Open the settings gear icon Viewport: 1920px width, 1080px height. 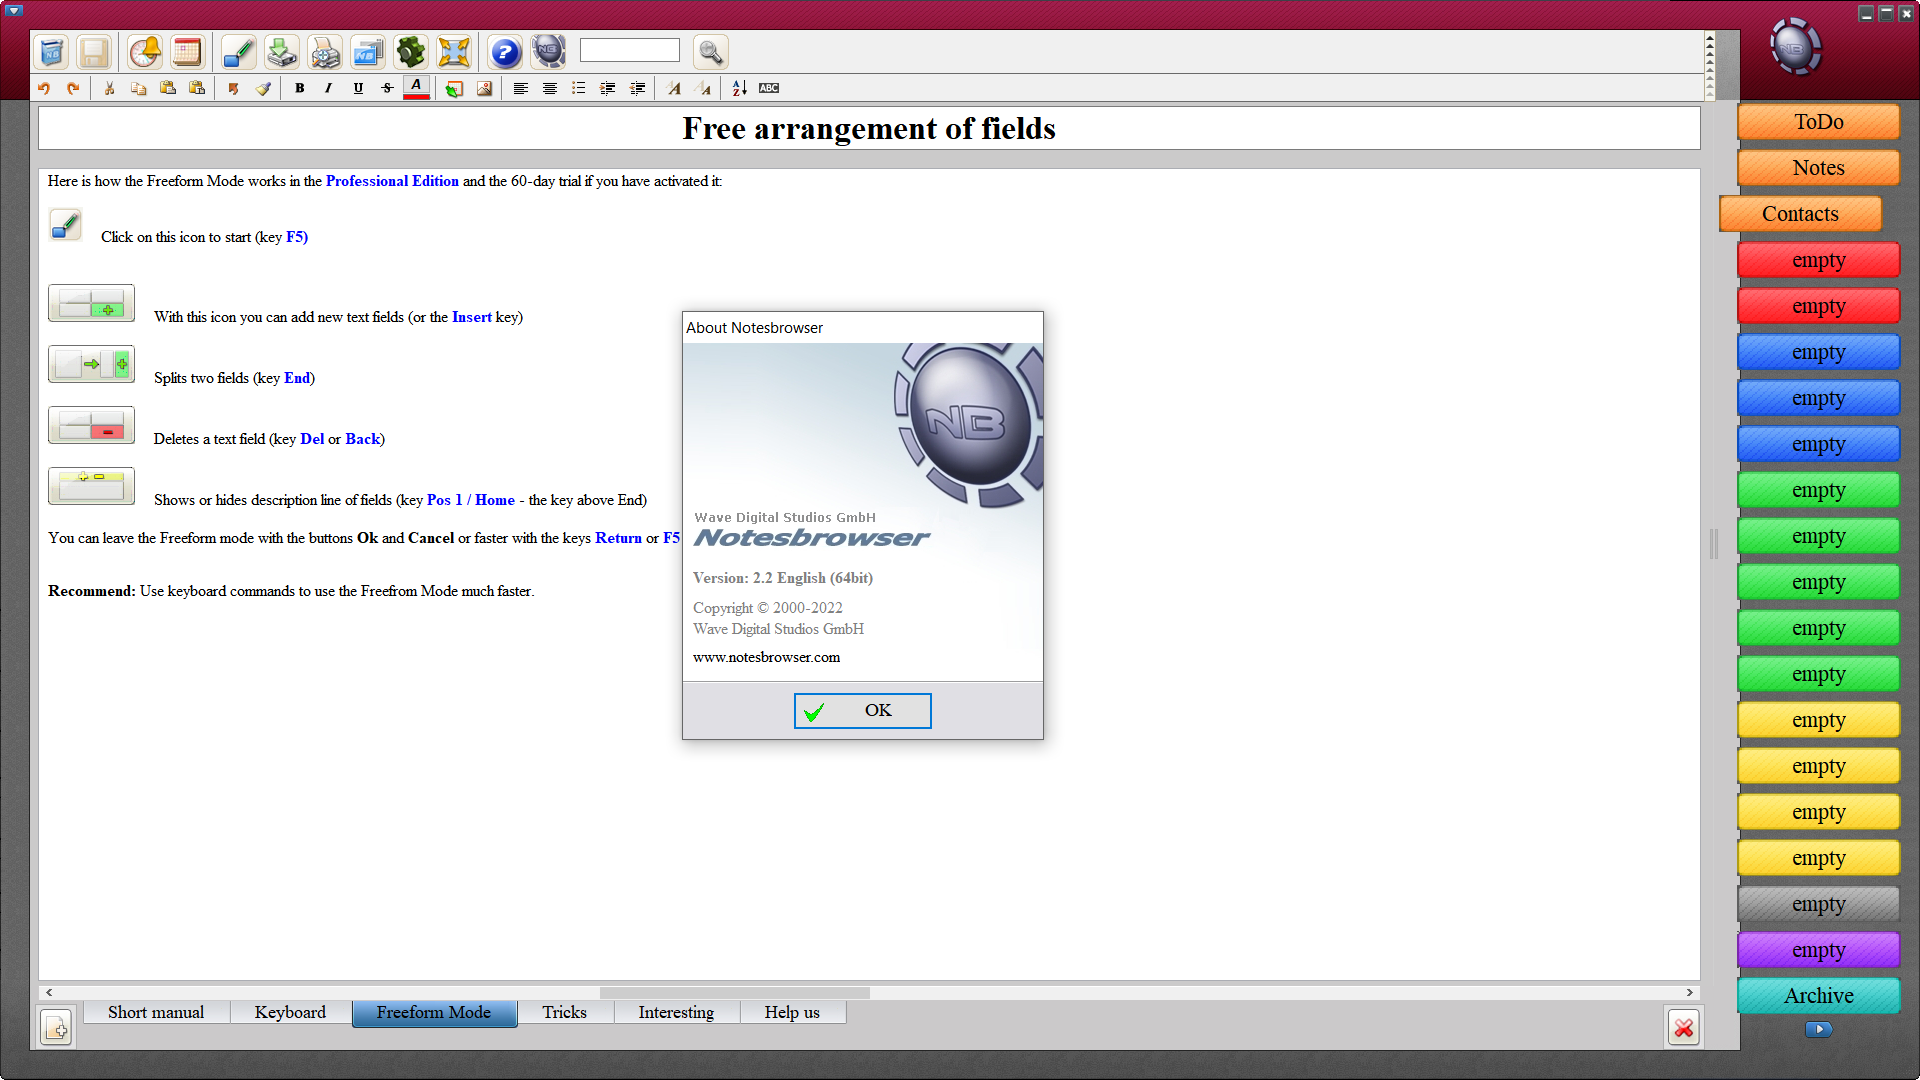click(x=410, y=52)
